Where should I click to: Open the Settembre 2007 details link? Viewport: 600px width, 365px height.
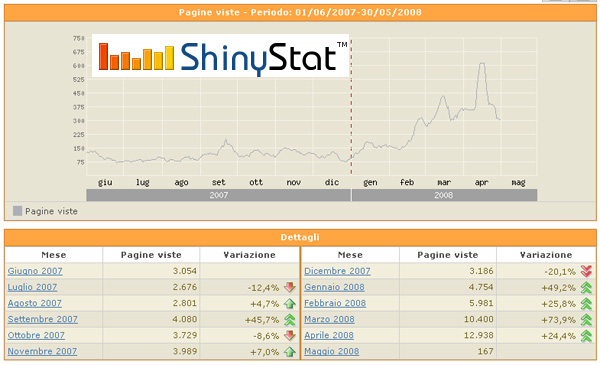[42, 319]
